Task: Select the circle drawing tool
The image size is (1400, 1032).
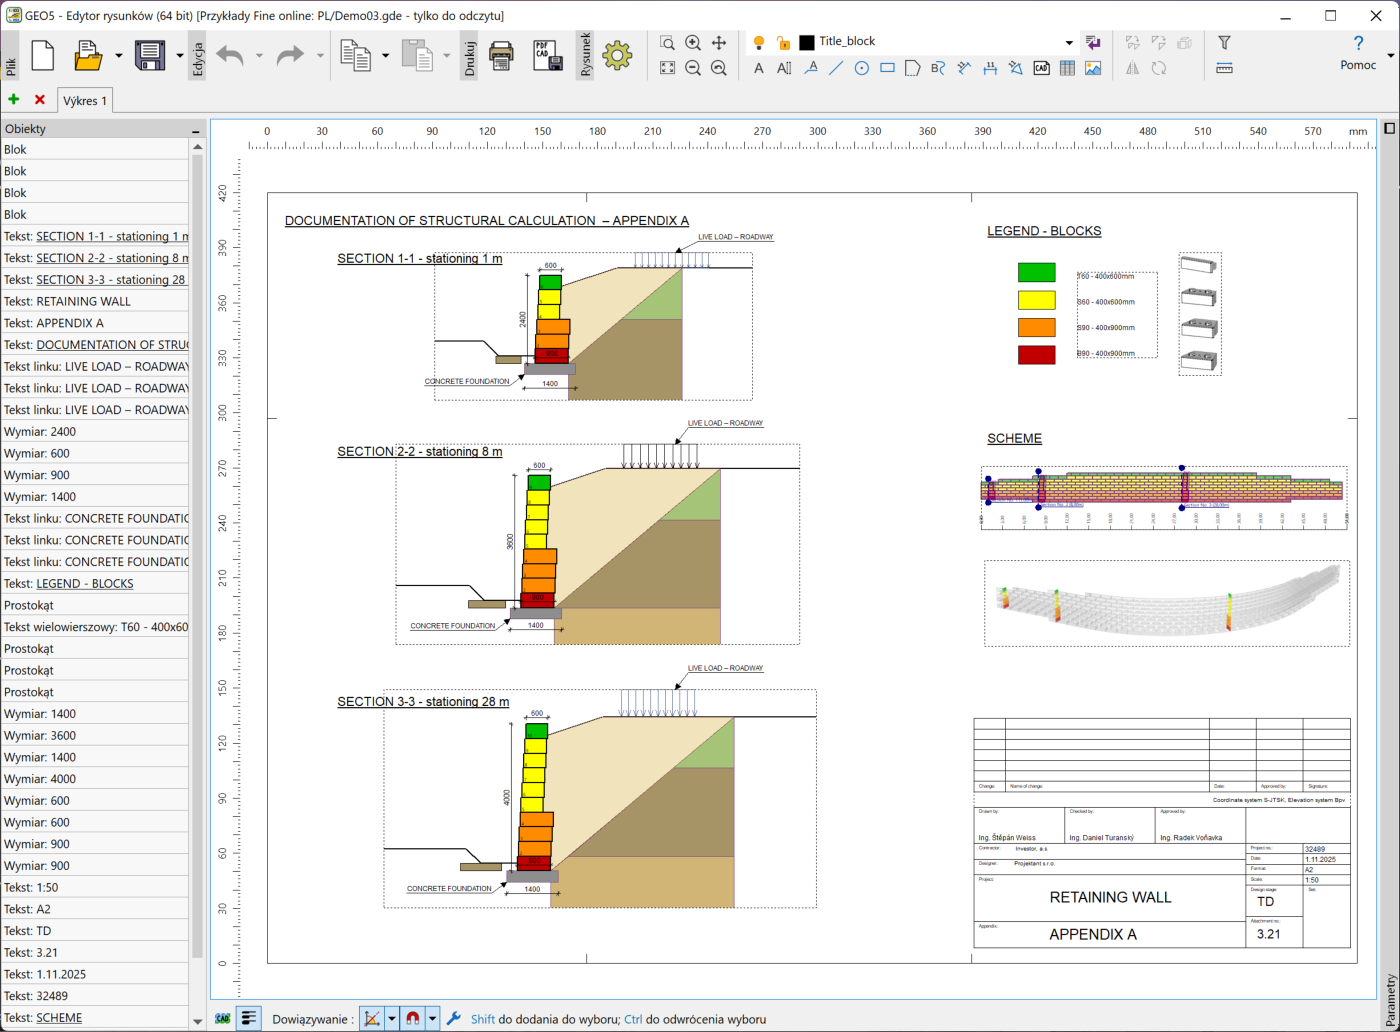Action: 861,69
